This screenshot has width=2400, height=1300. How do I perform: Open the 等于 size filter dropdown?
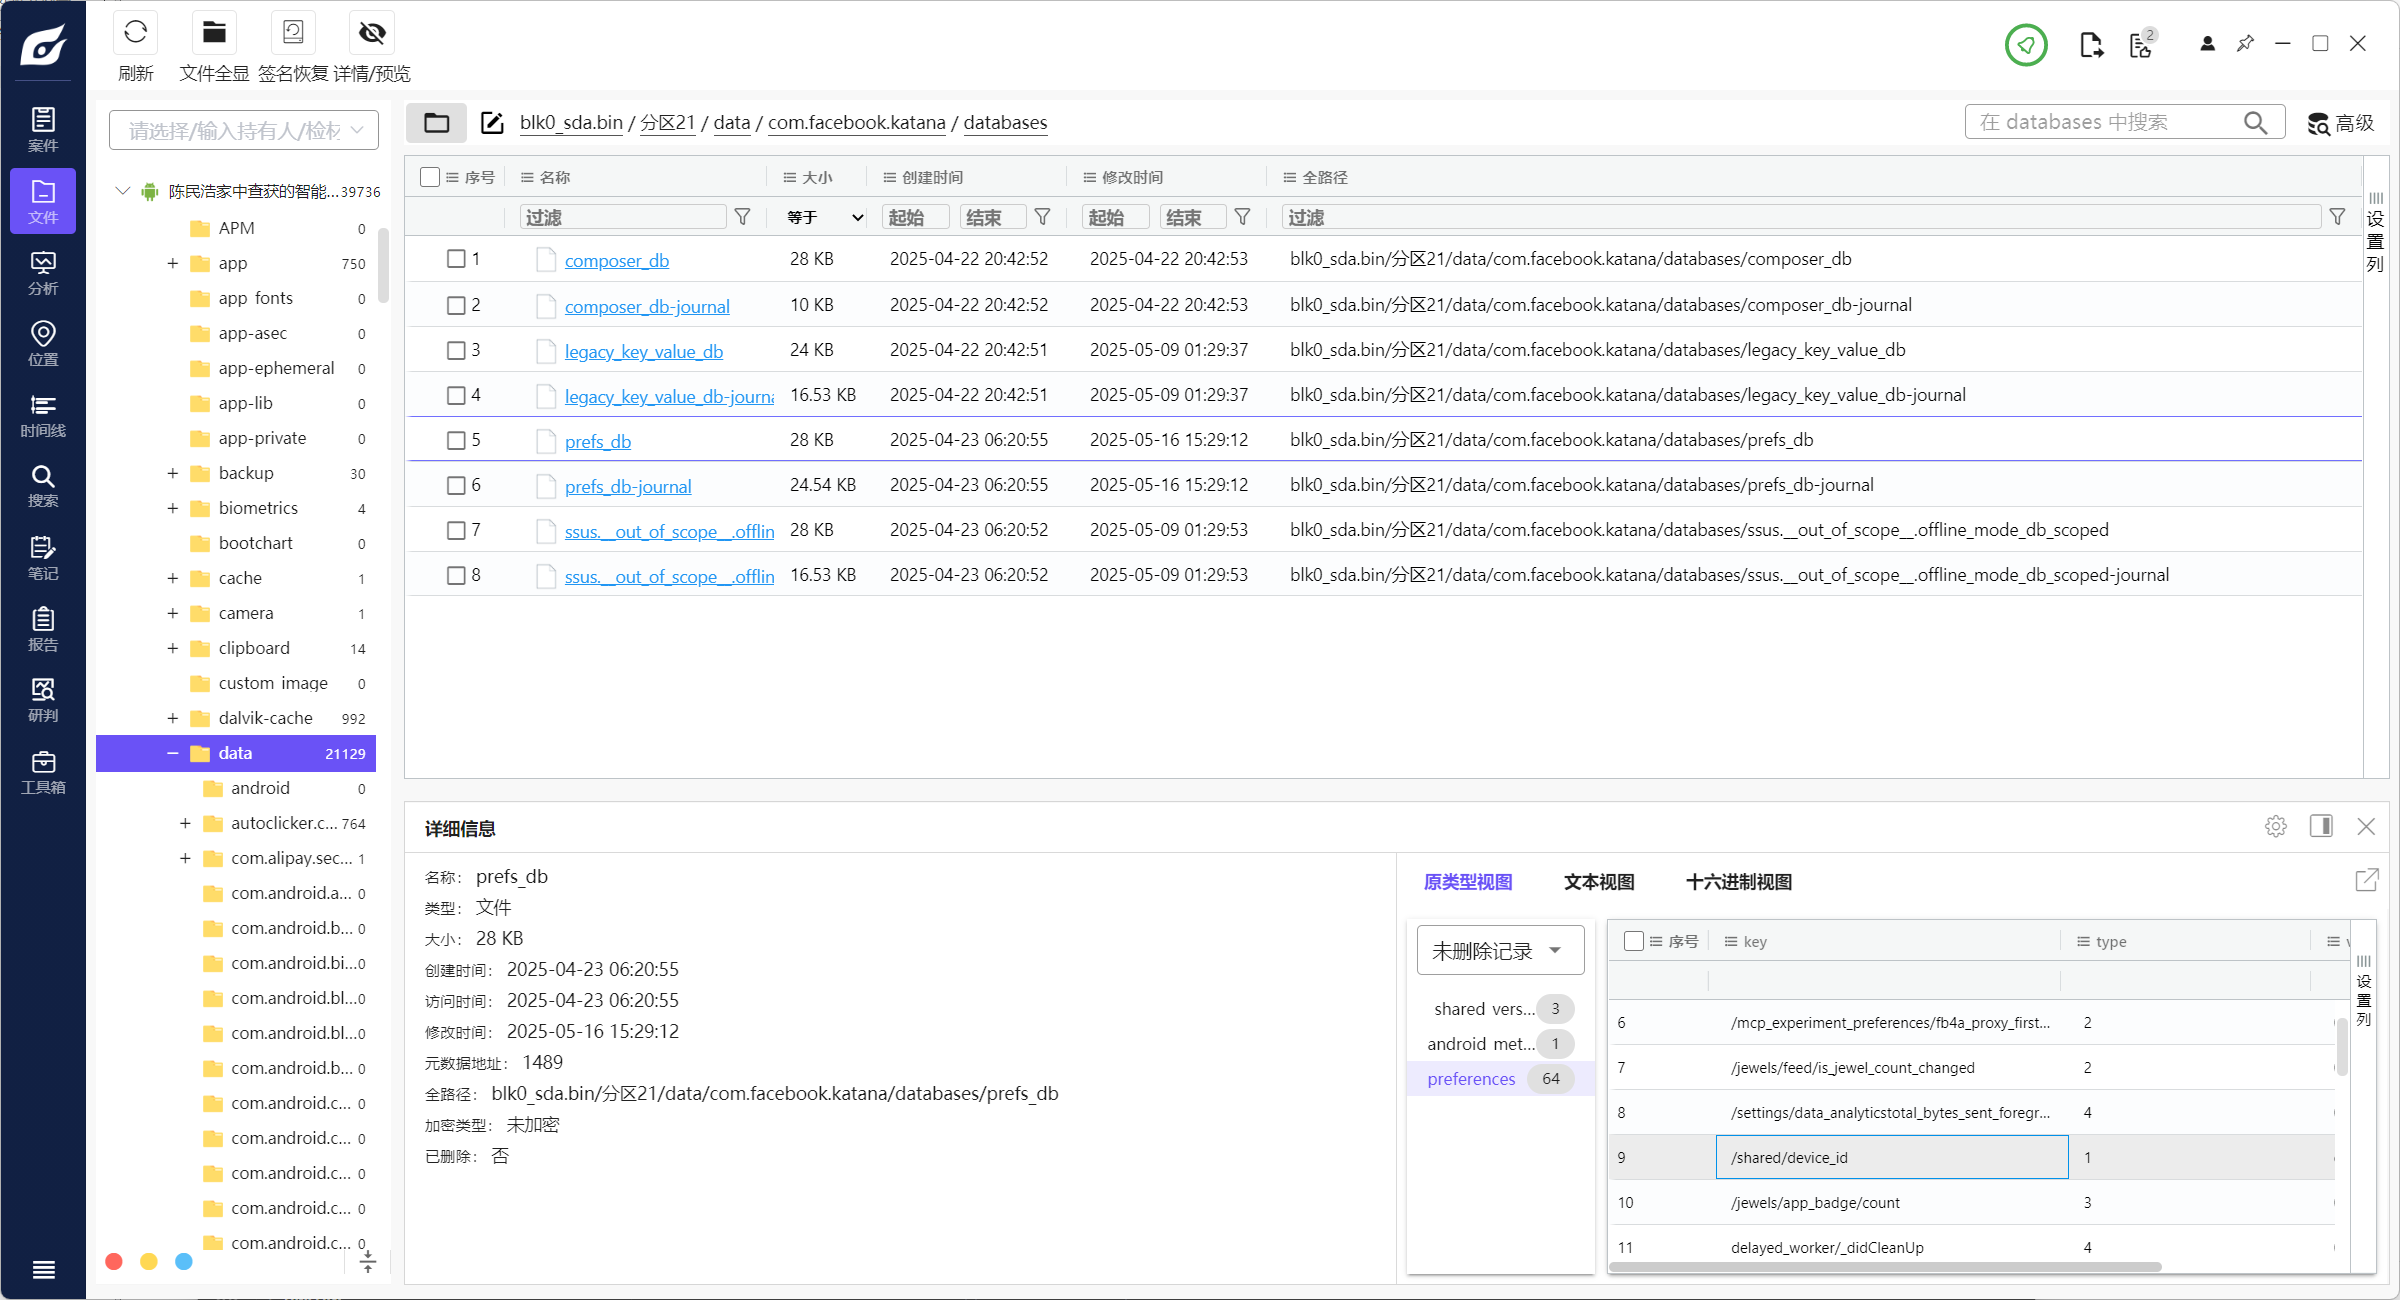pos(824,217)
